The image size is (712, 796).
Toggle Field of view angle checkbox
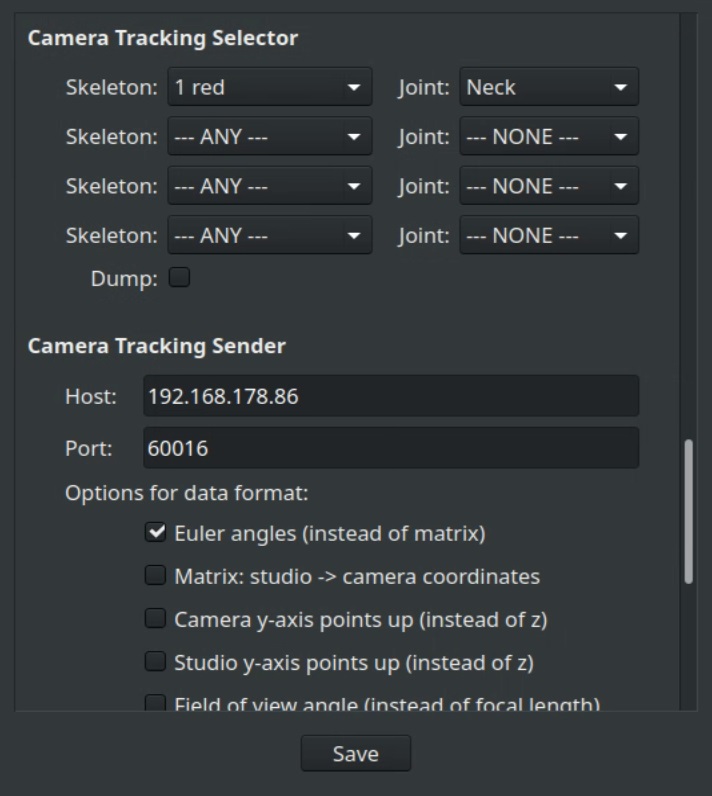click(156, 704)
